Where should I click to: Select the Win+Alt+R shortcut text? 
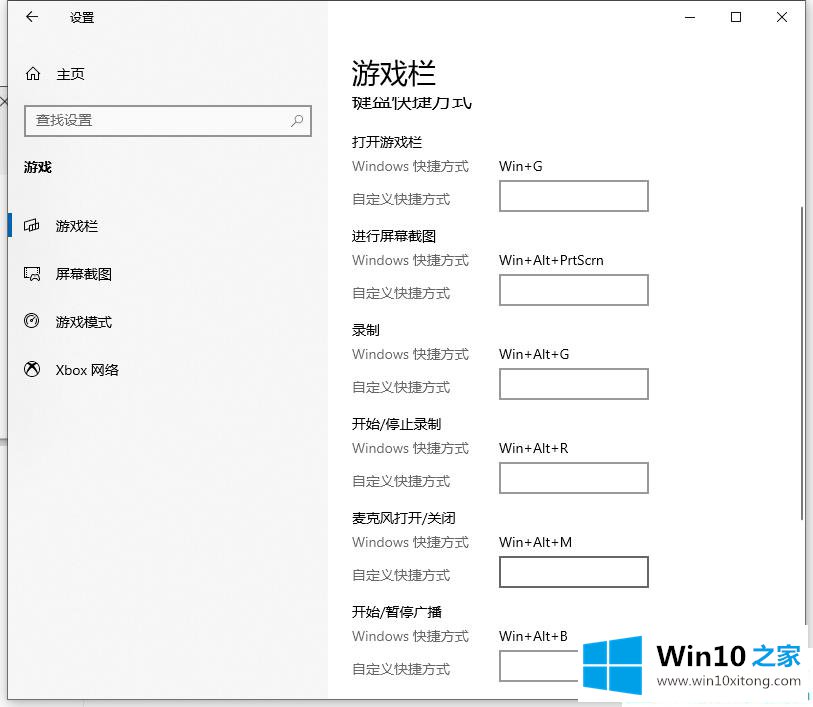pos(534,448)
